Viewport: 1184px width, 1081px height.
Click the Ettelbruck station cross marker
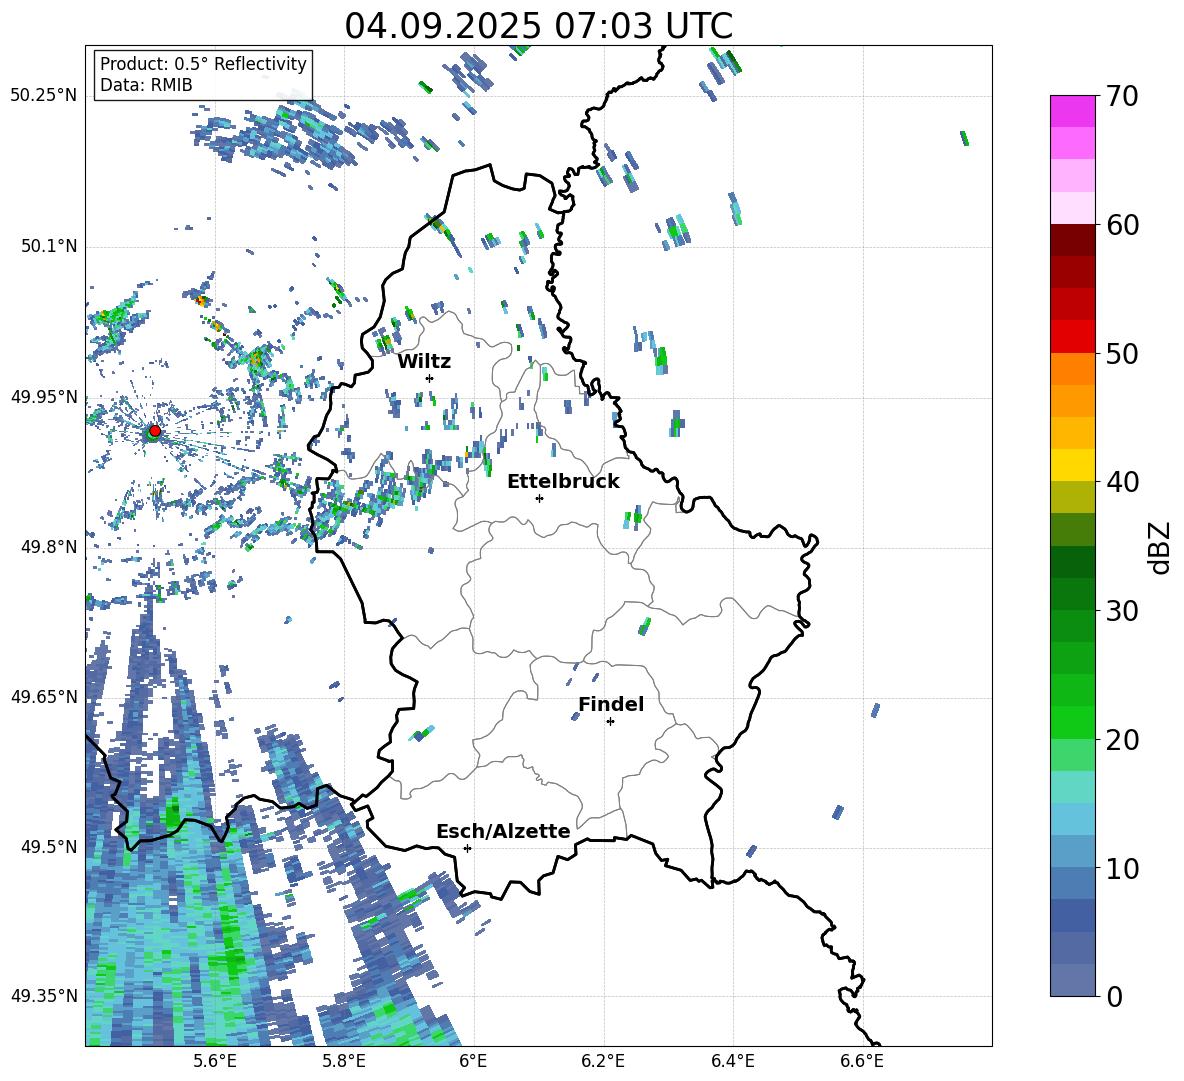pos(539,498)
